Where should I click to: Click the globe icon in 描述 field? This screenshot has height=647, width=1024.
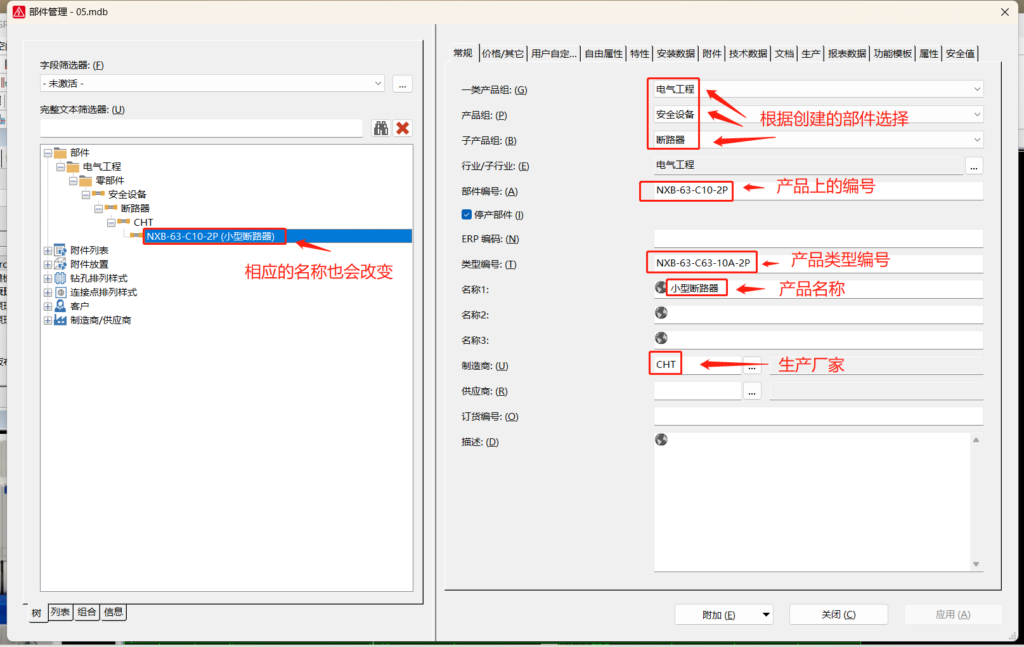(x=661, y=440)
